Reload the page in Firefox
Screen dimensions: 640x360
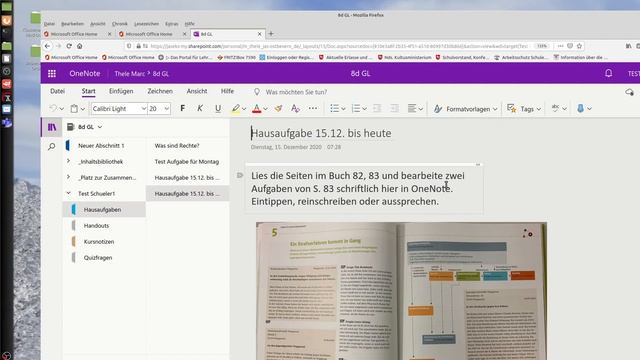69,46
